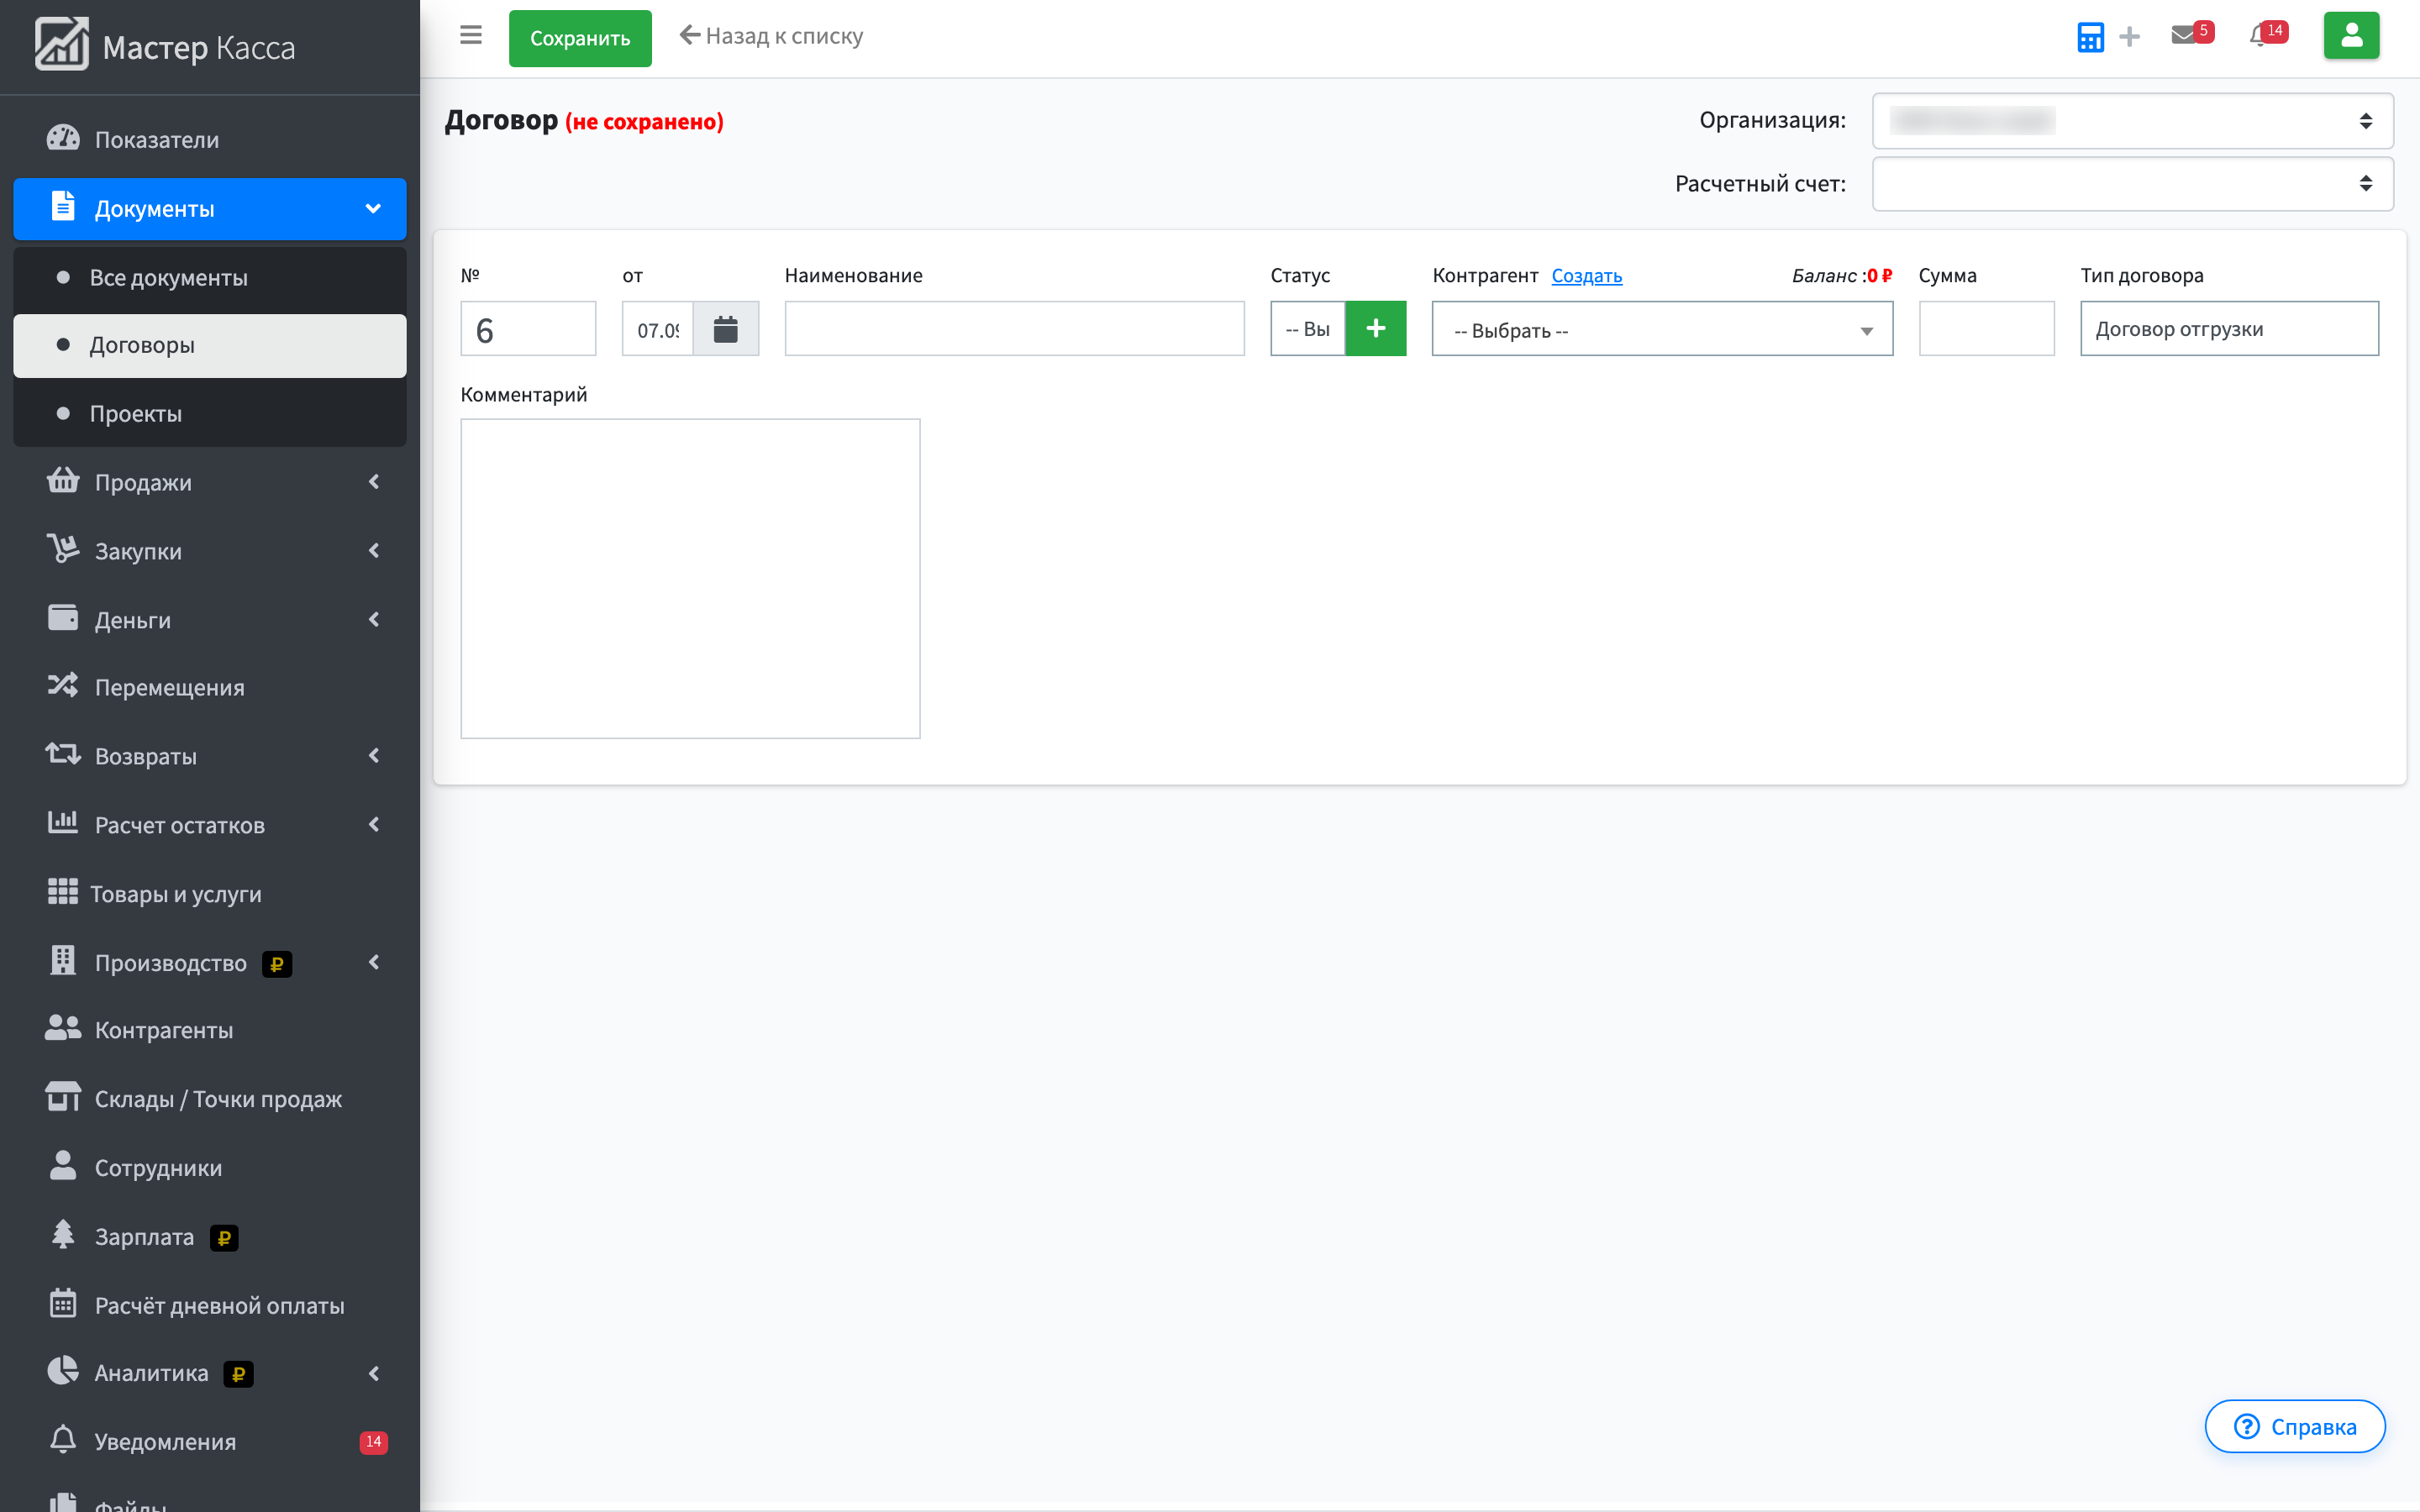Open Уведомления in the sidebar
Screen dimensions: 2420x1512
(x=210, y=1441)
